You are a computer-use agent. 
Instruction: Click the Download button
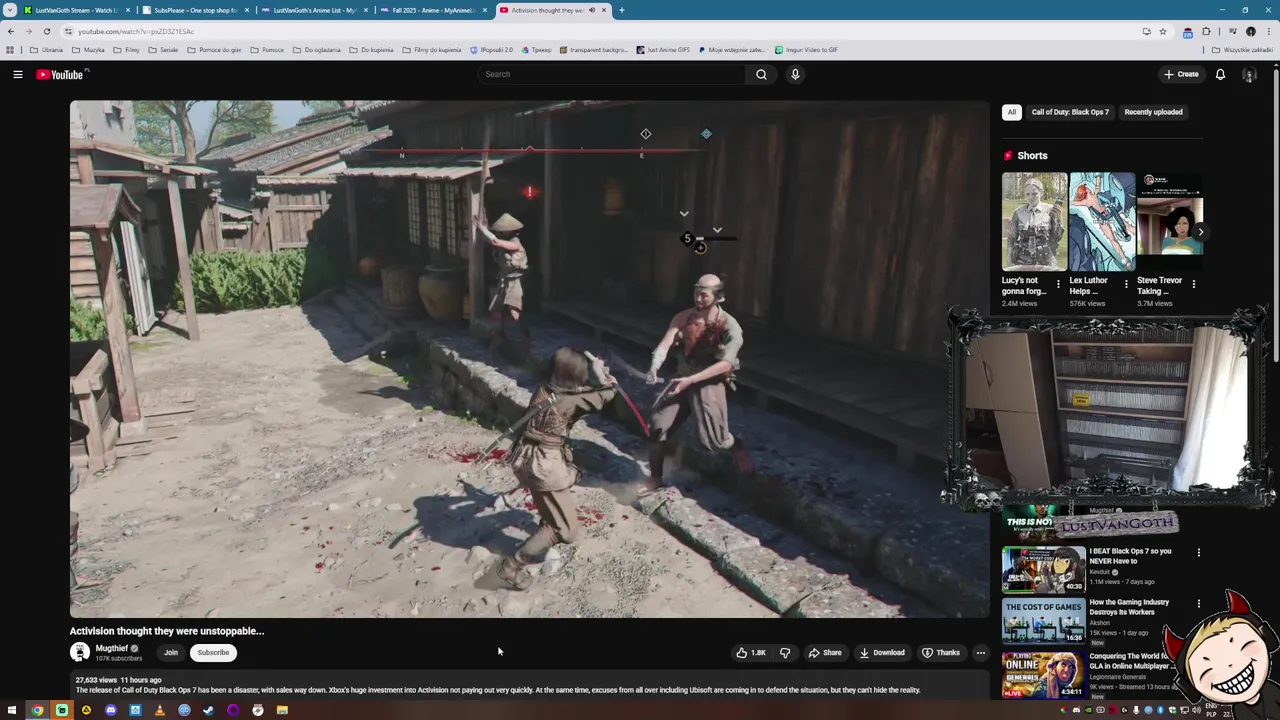(x=882, y=652)
